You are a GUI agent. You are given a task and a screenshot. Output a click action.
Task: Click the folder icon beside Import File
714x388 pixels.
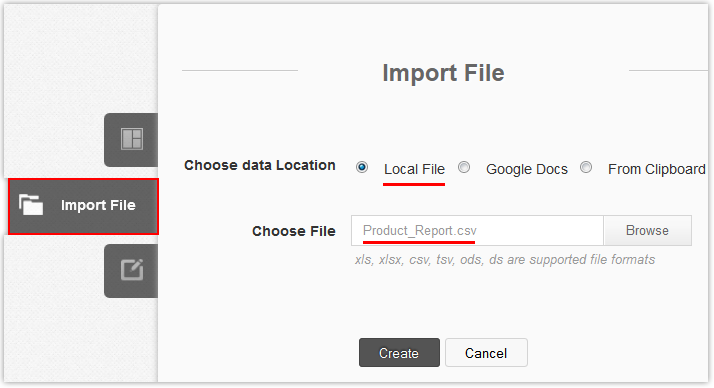(x=31, y=204)
